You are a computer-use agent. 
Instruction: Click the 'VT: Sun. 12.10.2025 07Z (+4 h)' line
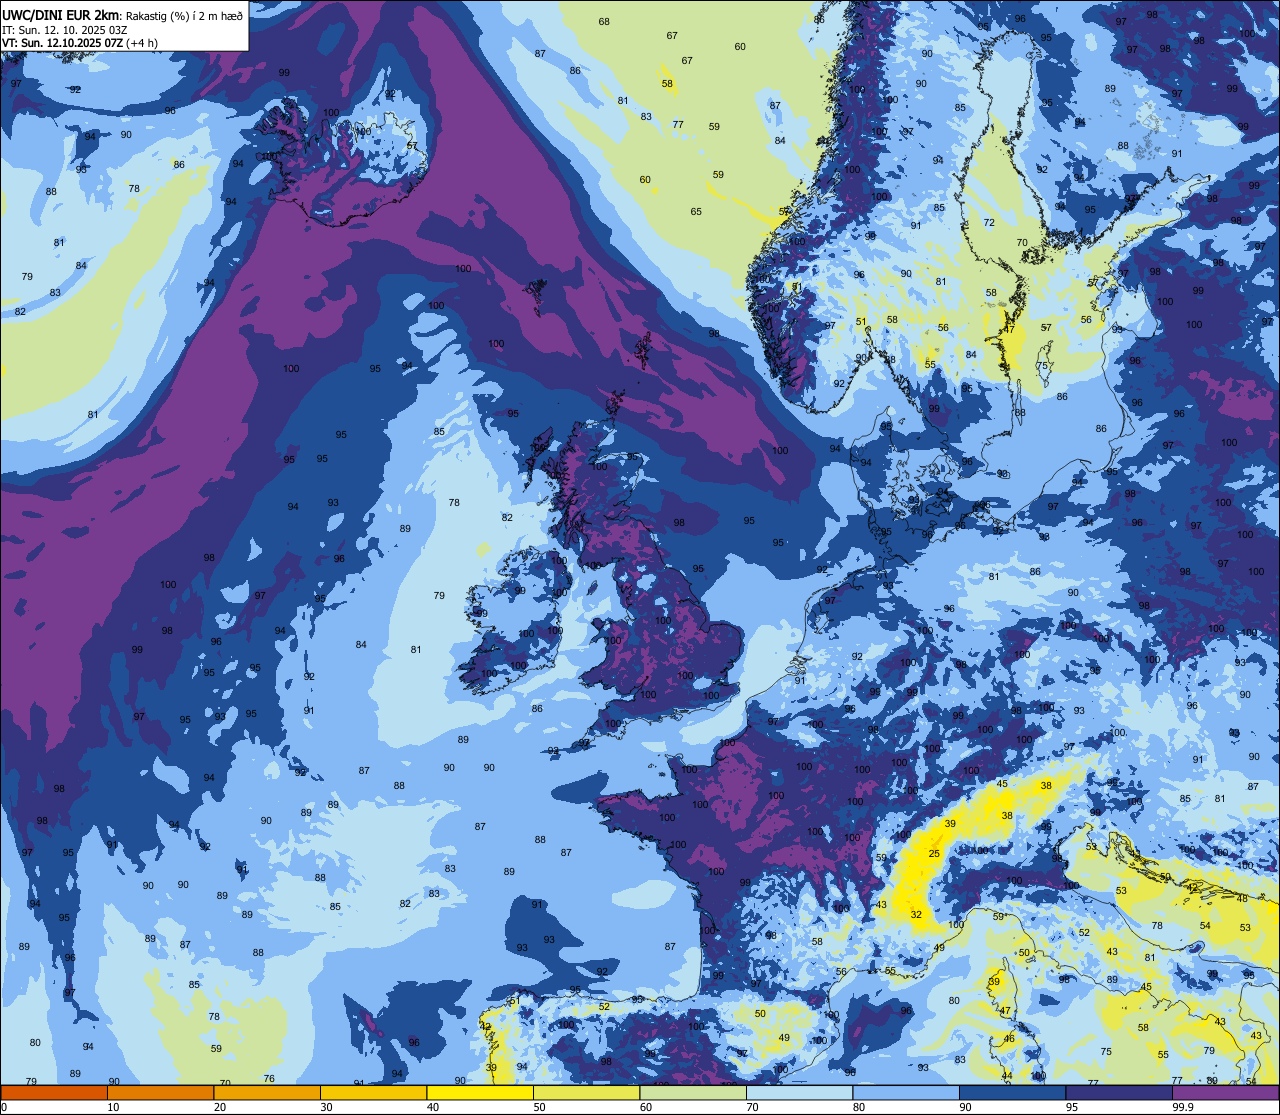tap(80, 43)
